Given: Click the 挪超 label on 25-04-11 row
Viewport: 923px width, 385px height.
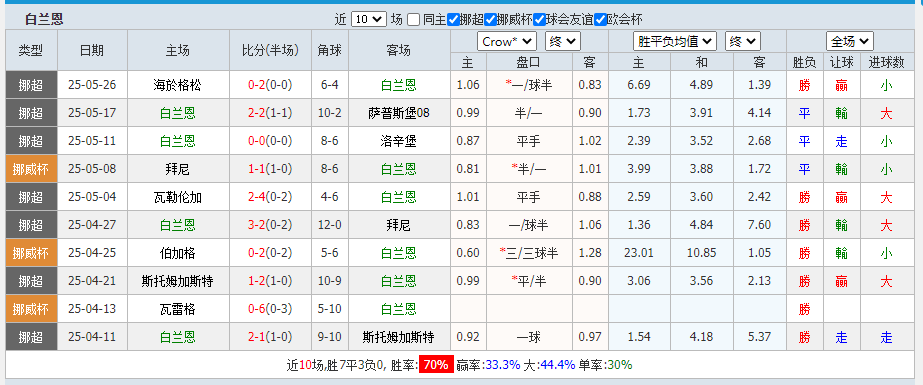Looking at the screenshot, I should 31,337.
